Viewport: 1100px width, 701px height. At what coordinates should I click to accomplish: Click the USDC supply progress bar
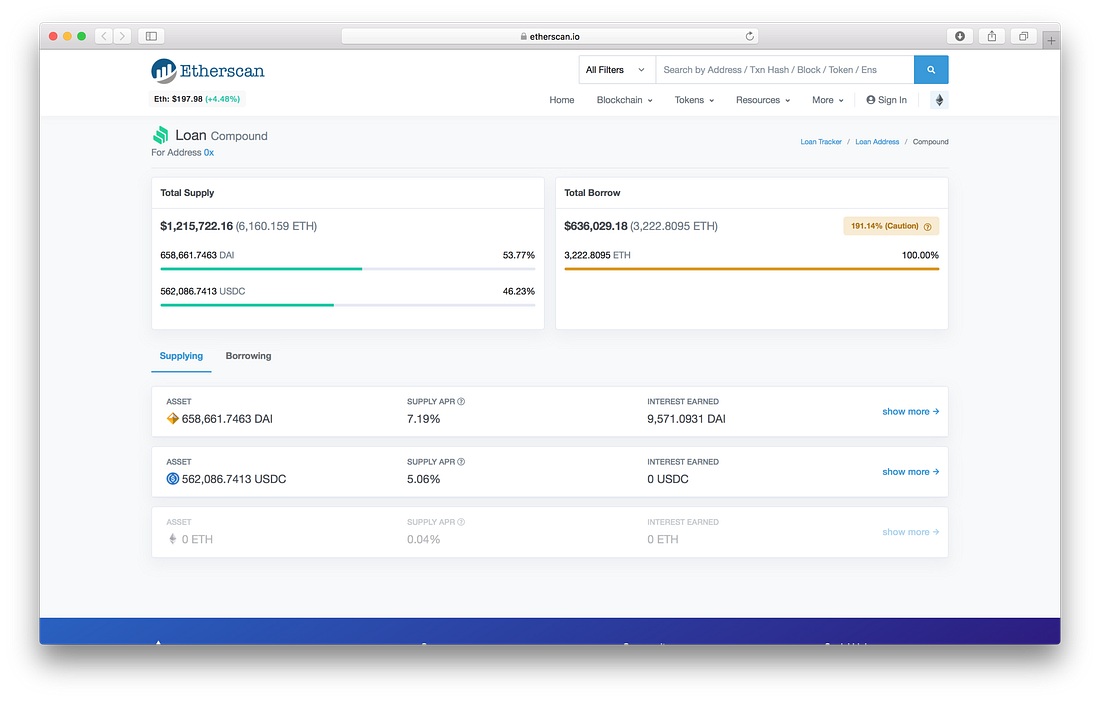point(347,305)
